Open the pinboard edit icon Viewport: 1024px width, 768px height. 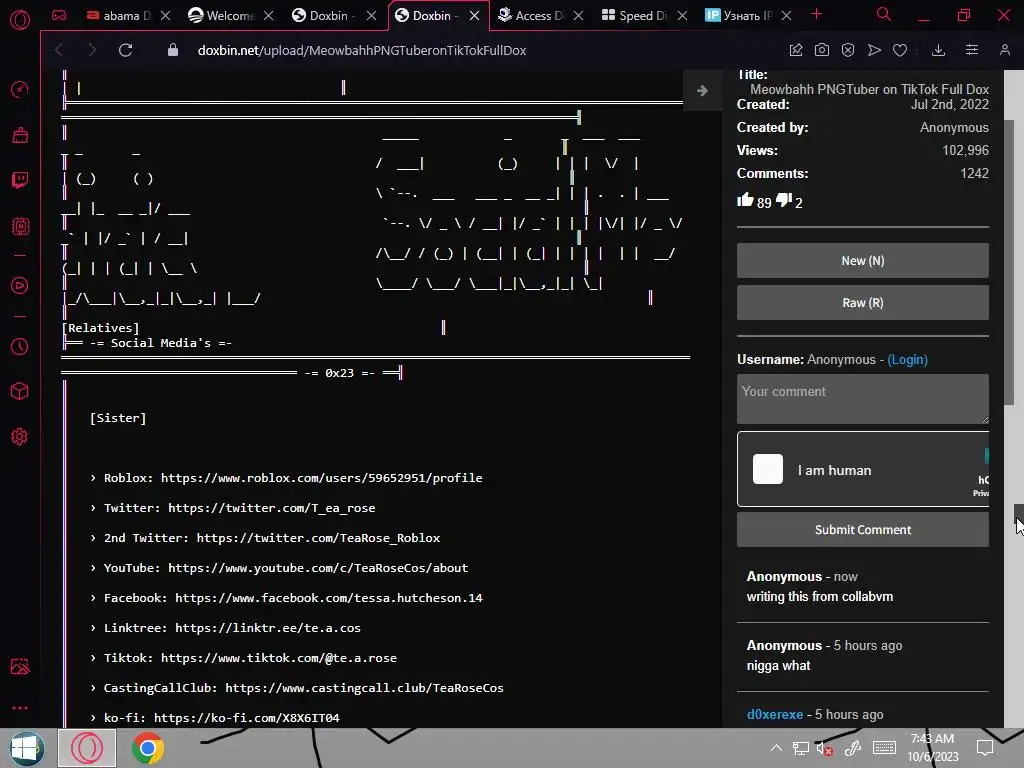[795, 50]
